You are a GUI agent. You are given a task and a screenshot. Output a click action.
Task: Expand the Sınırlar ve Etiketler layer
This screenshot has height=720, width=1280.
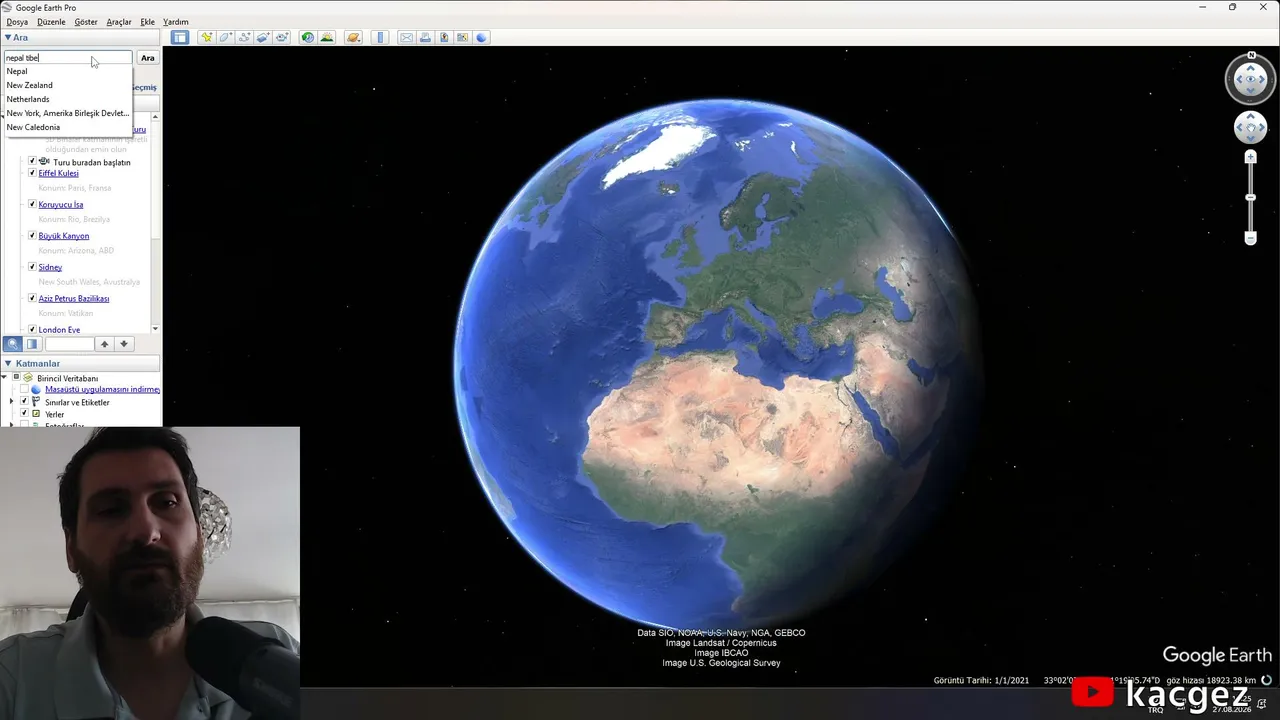click(12, 402)
